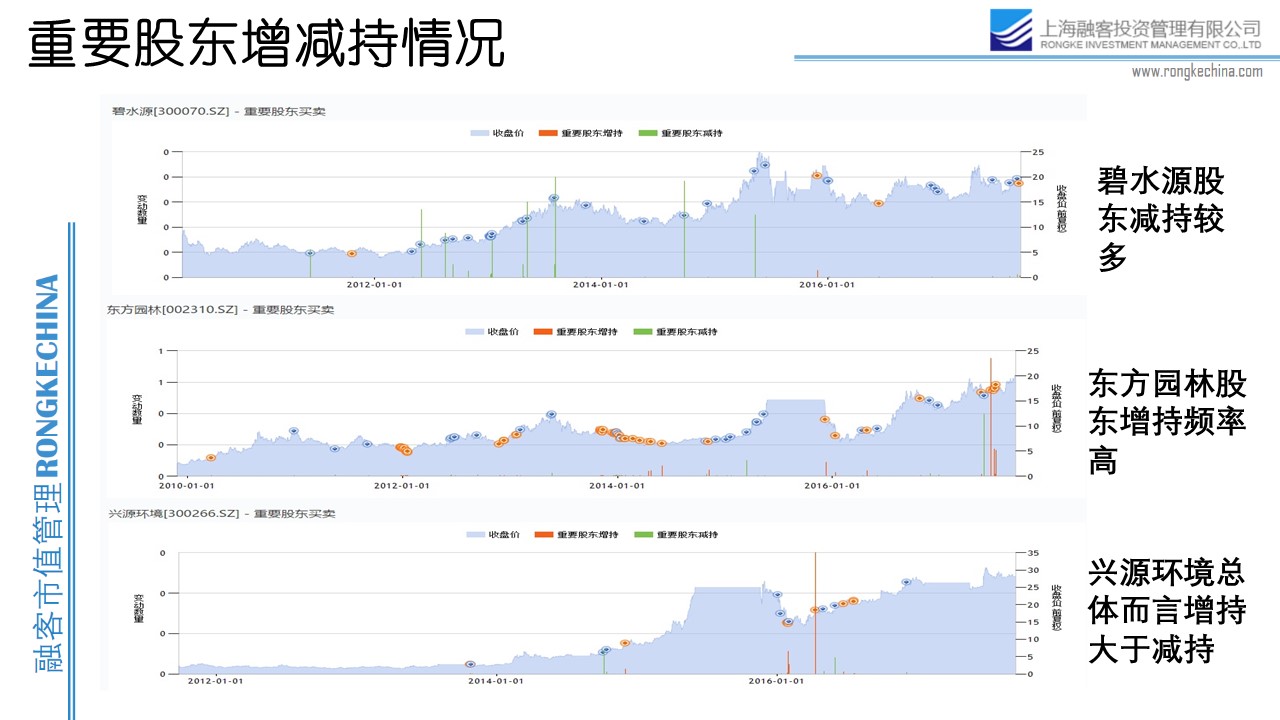Click company name 上海融客投资管理有限公司
This screenshot has height=720, width=1280.
coord(1151,27)
